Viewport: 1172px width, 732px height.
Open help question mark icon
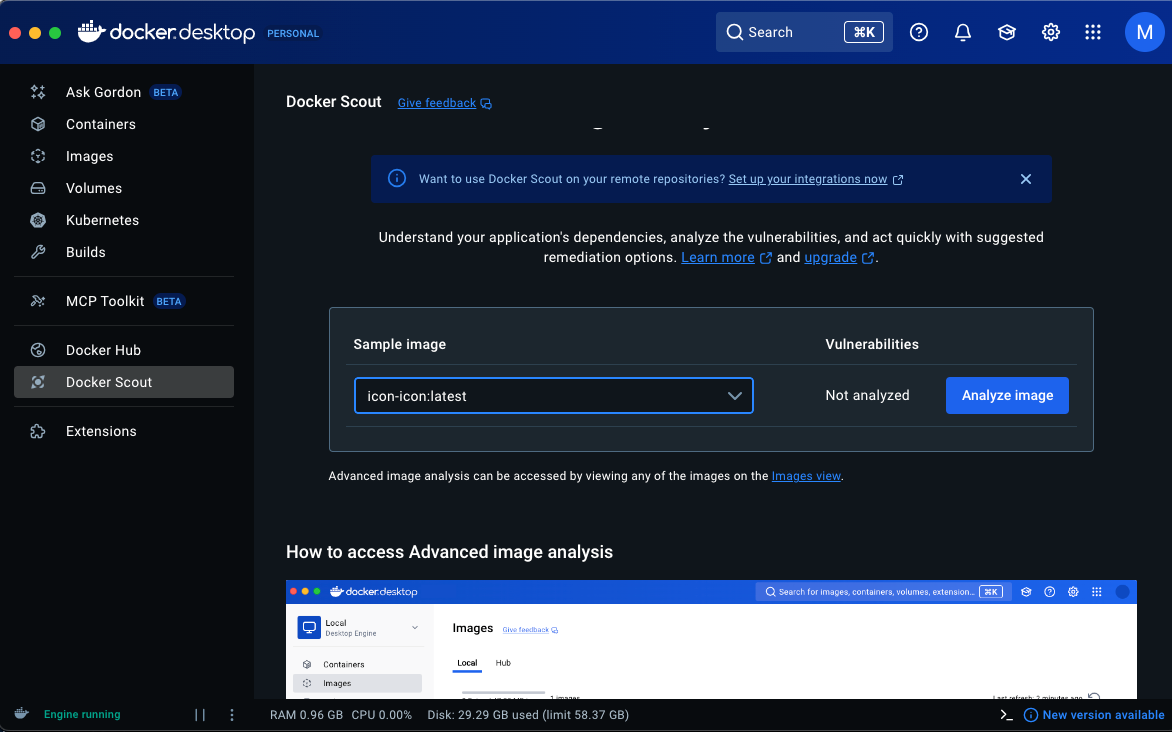919,32
